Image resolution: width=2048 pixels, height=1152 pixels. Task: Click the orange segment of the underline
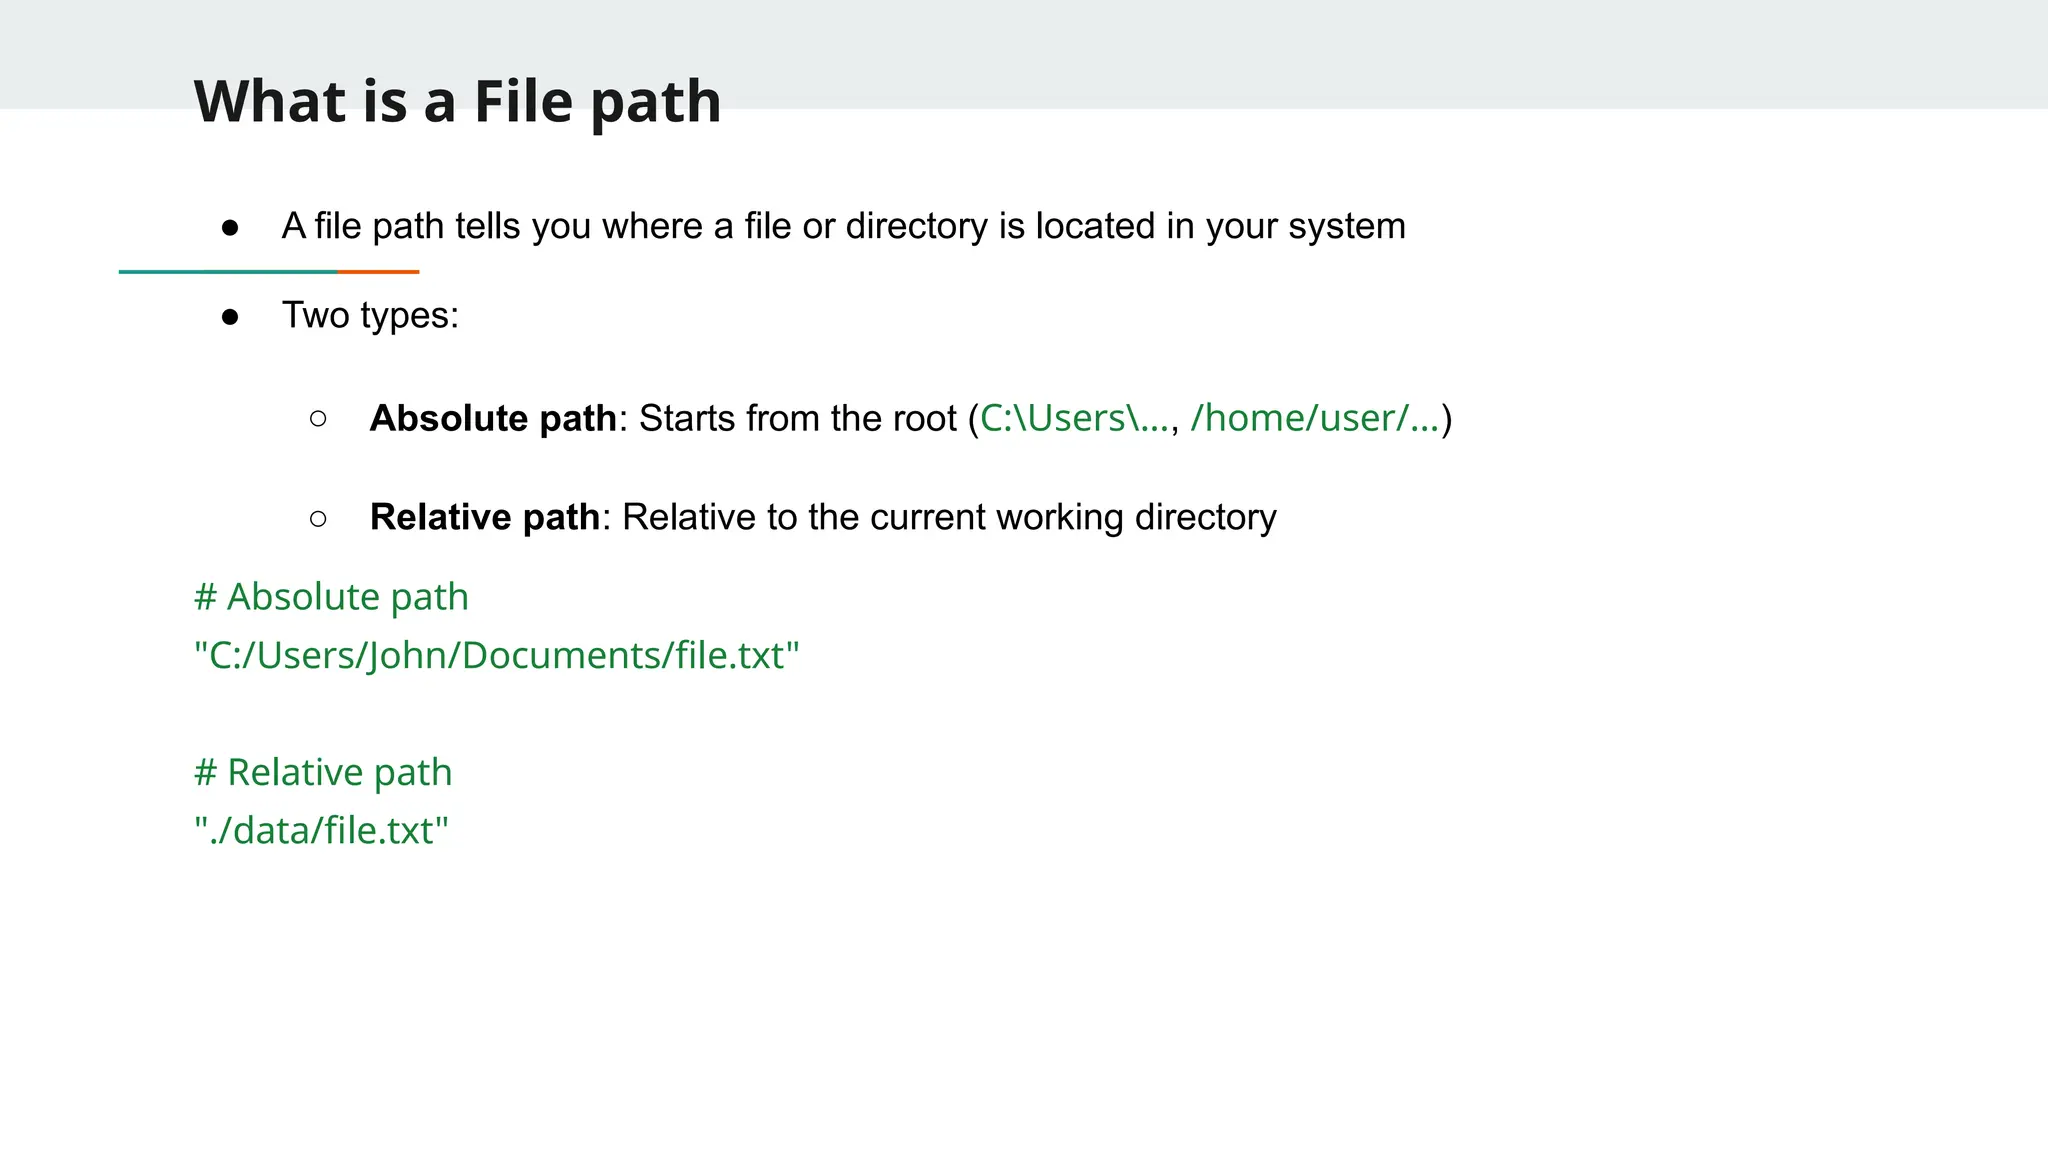point(378,271)
